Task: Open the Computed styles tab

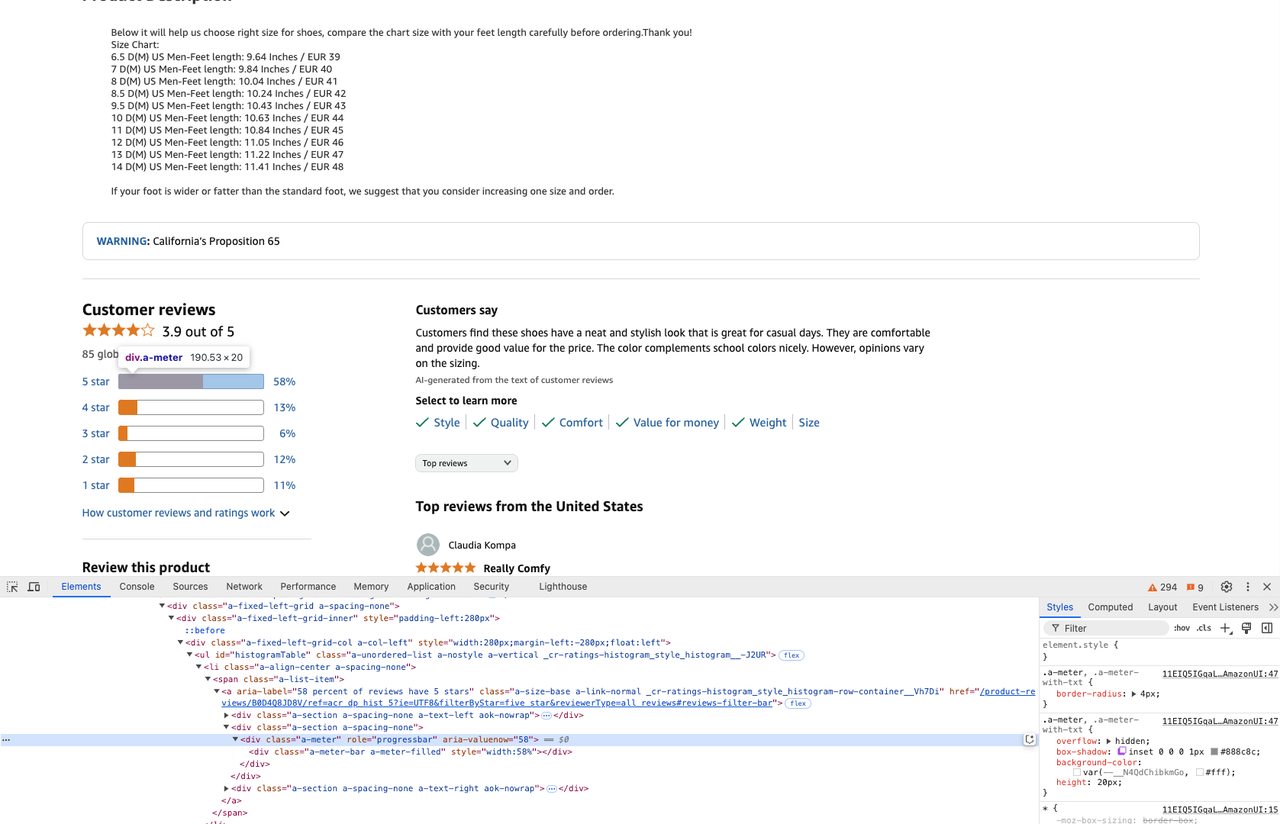Action: coord(1110,607)
